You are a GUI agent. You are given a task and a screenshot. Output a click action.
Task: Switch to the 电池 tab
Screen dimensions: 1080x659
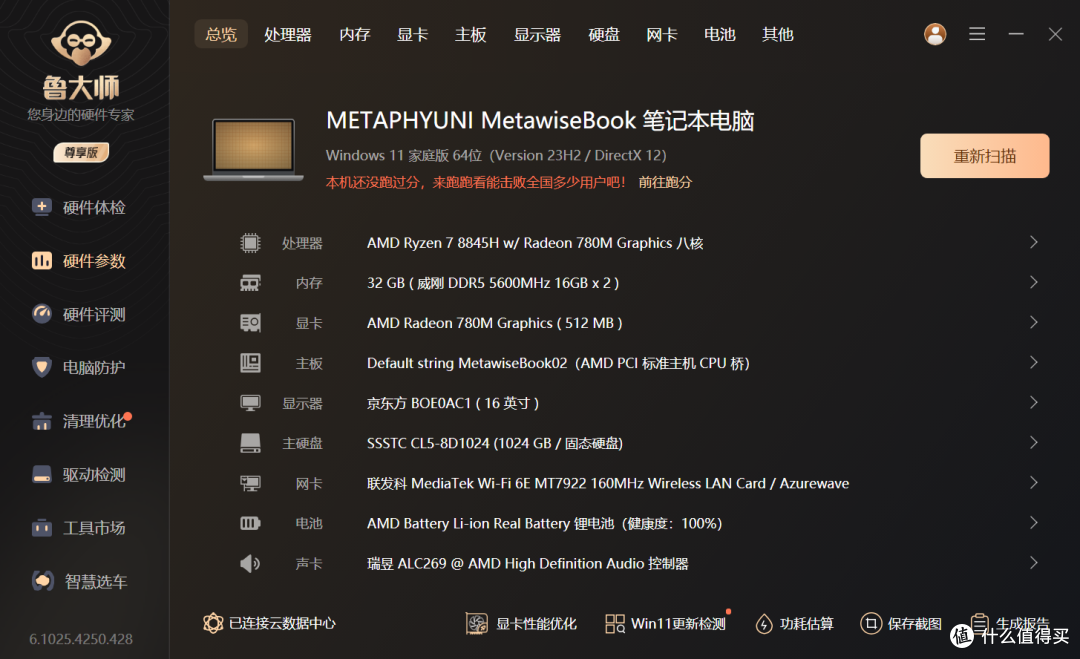[x=720, y=34]
